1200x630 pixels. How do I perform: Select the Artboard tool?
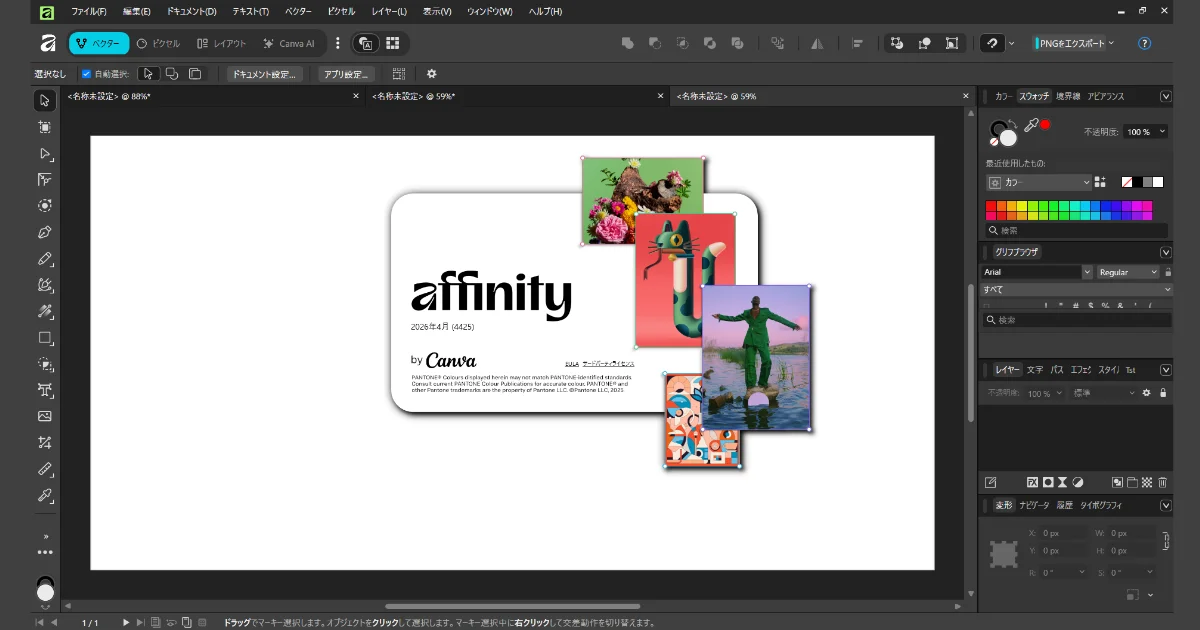[45, 127]
